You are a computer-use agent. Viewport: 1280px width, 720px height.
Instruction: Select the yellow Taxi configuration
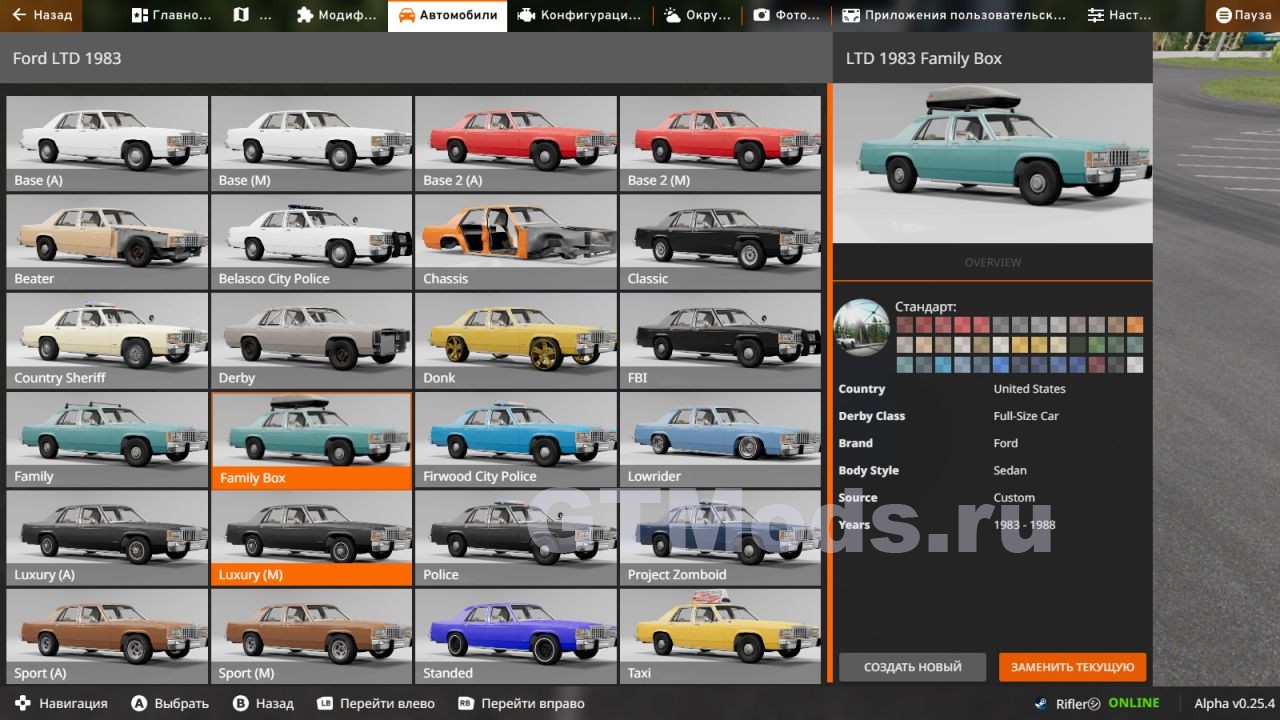pos(720,636)
